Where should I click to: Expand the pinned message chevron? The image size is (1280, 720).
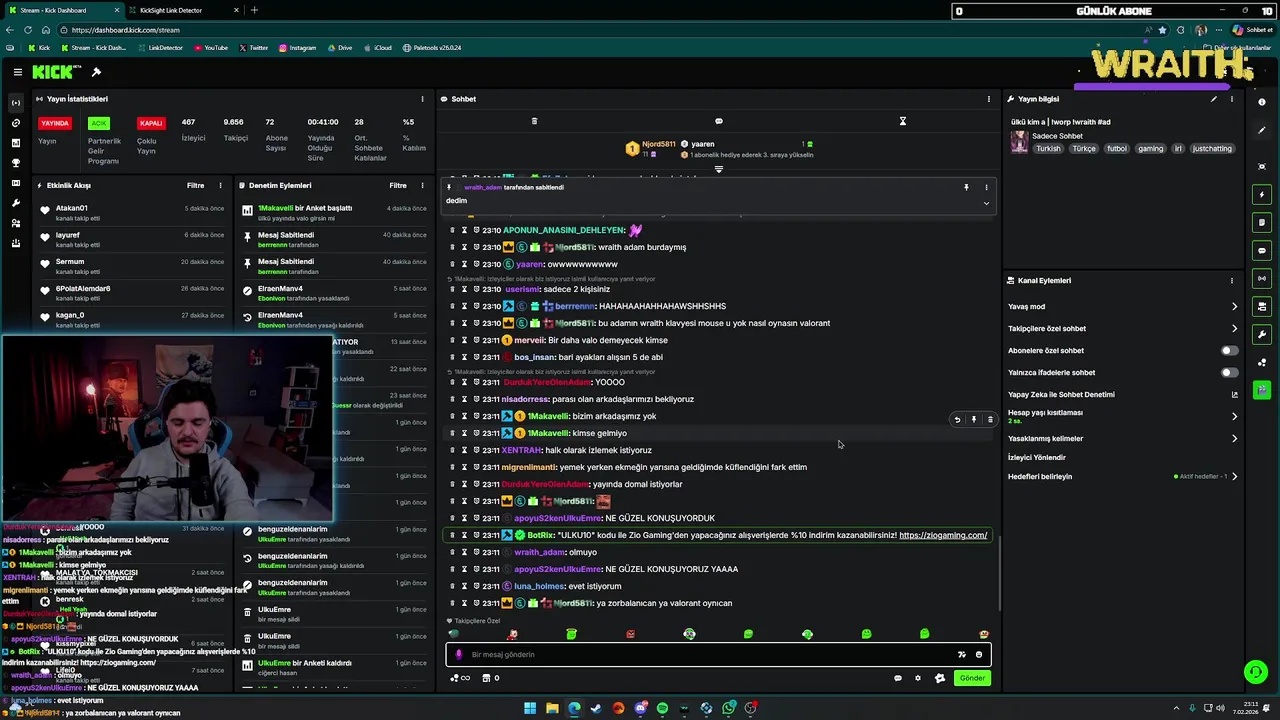coord(986,203)
